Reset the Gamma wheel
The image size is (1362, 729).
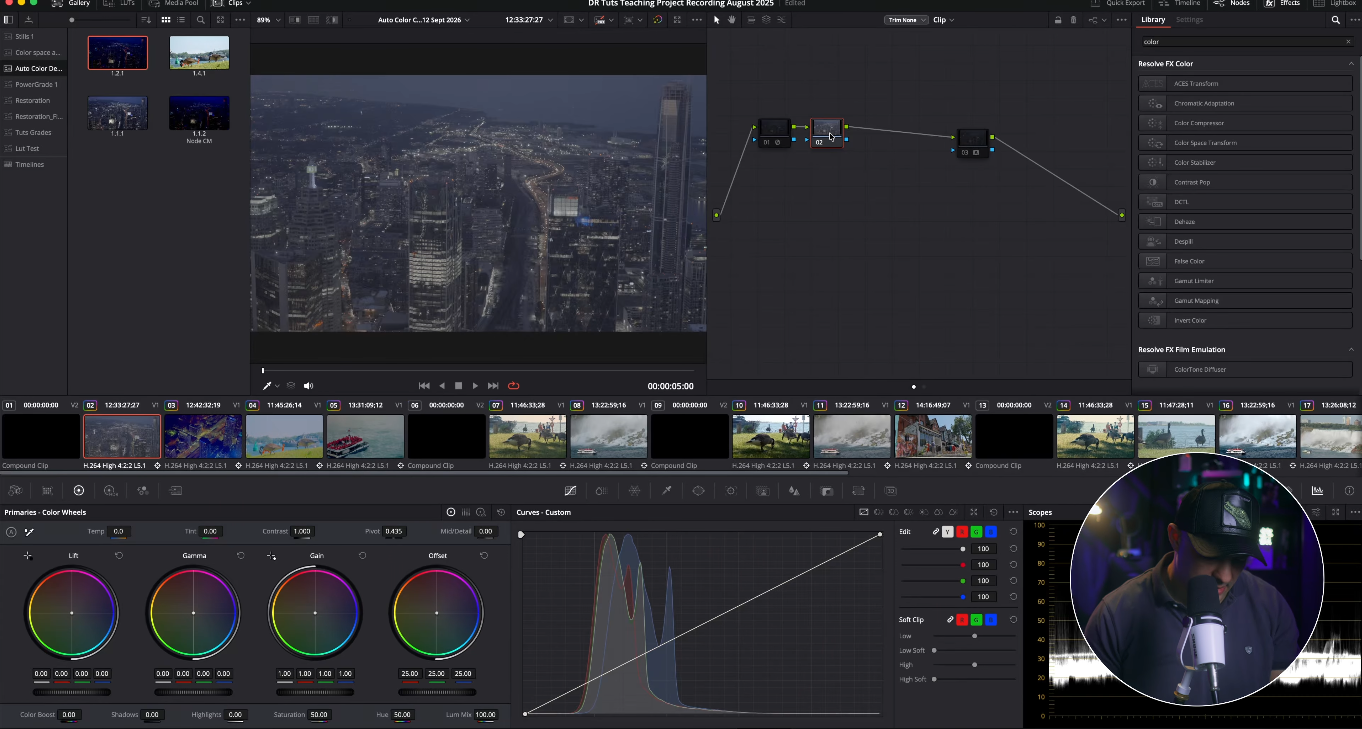pyautogui.click(x=241, y=556)
